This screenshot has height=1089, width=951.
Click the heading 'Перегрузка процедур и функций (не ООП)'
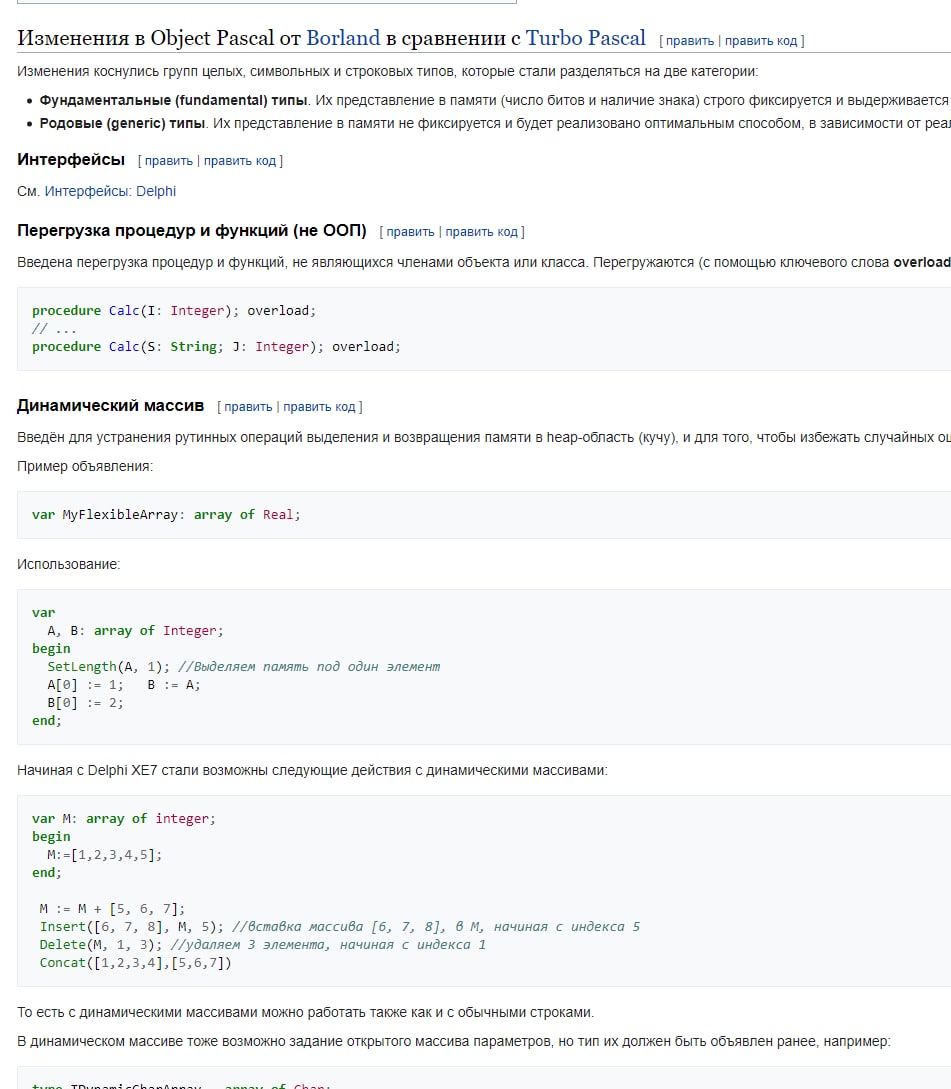coord(192,231)
